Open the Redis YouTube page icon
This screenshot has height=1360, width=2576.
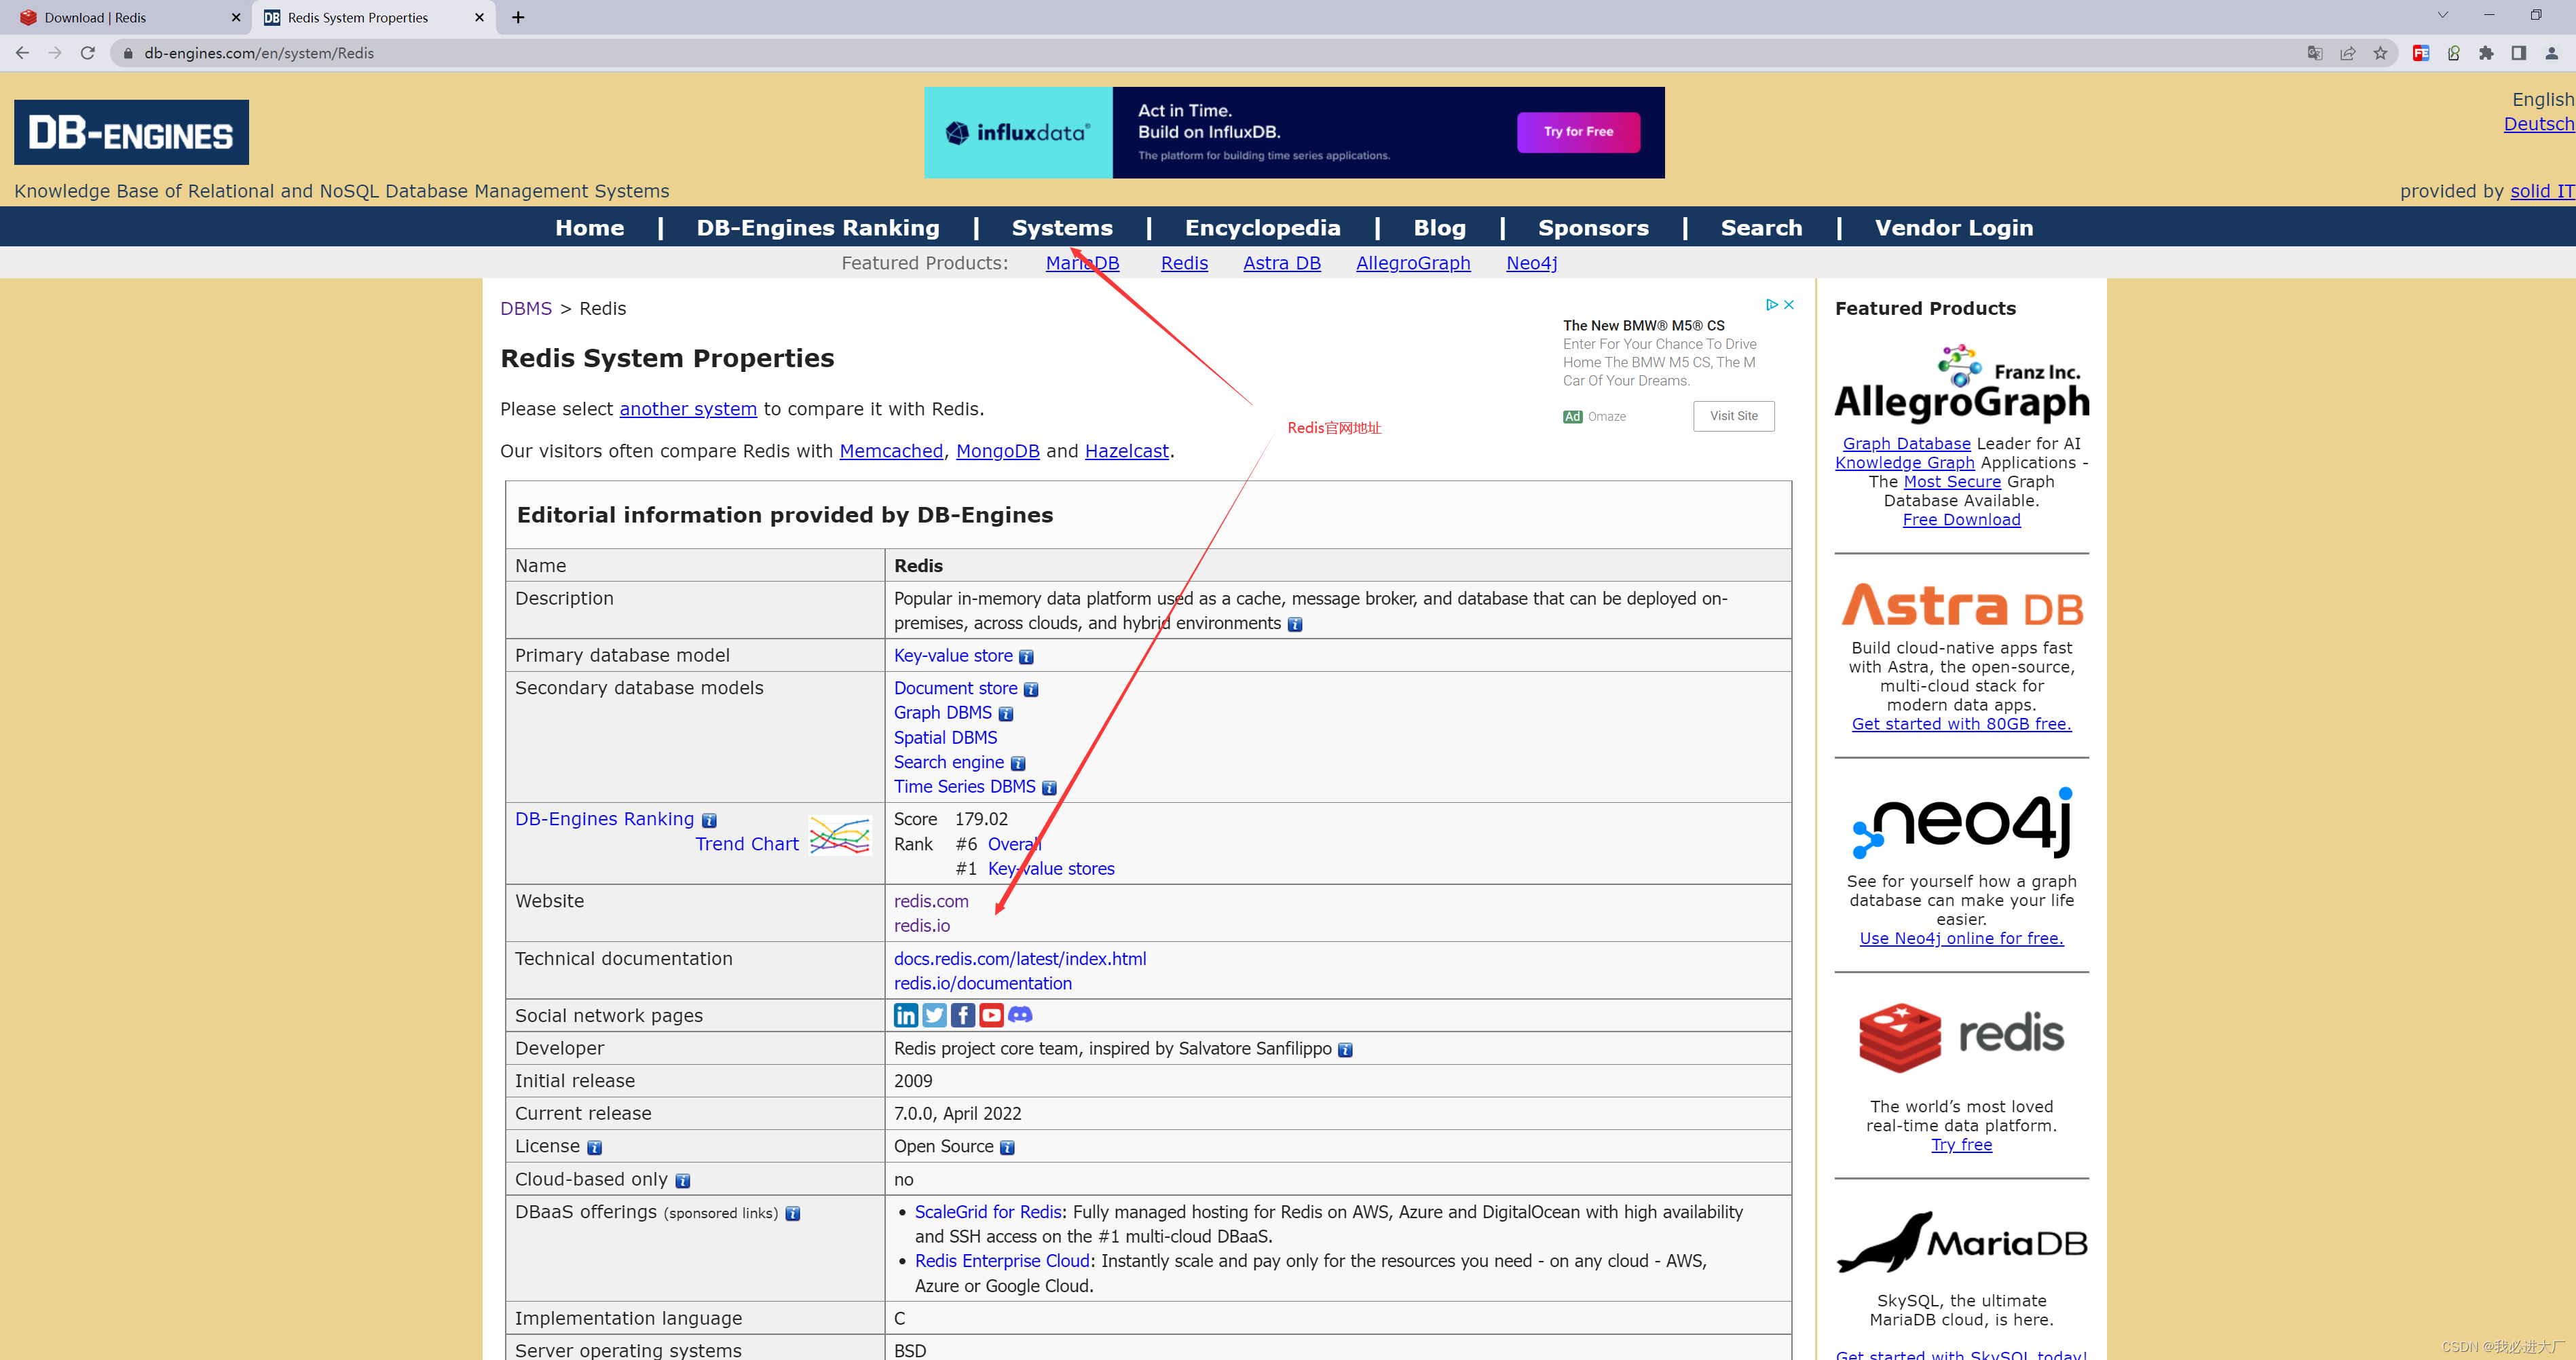point(991,1015)
